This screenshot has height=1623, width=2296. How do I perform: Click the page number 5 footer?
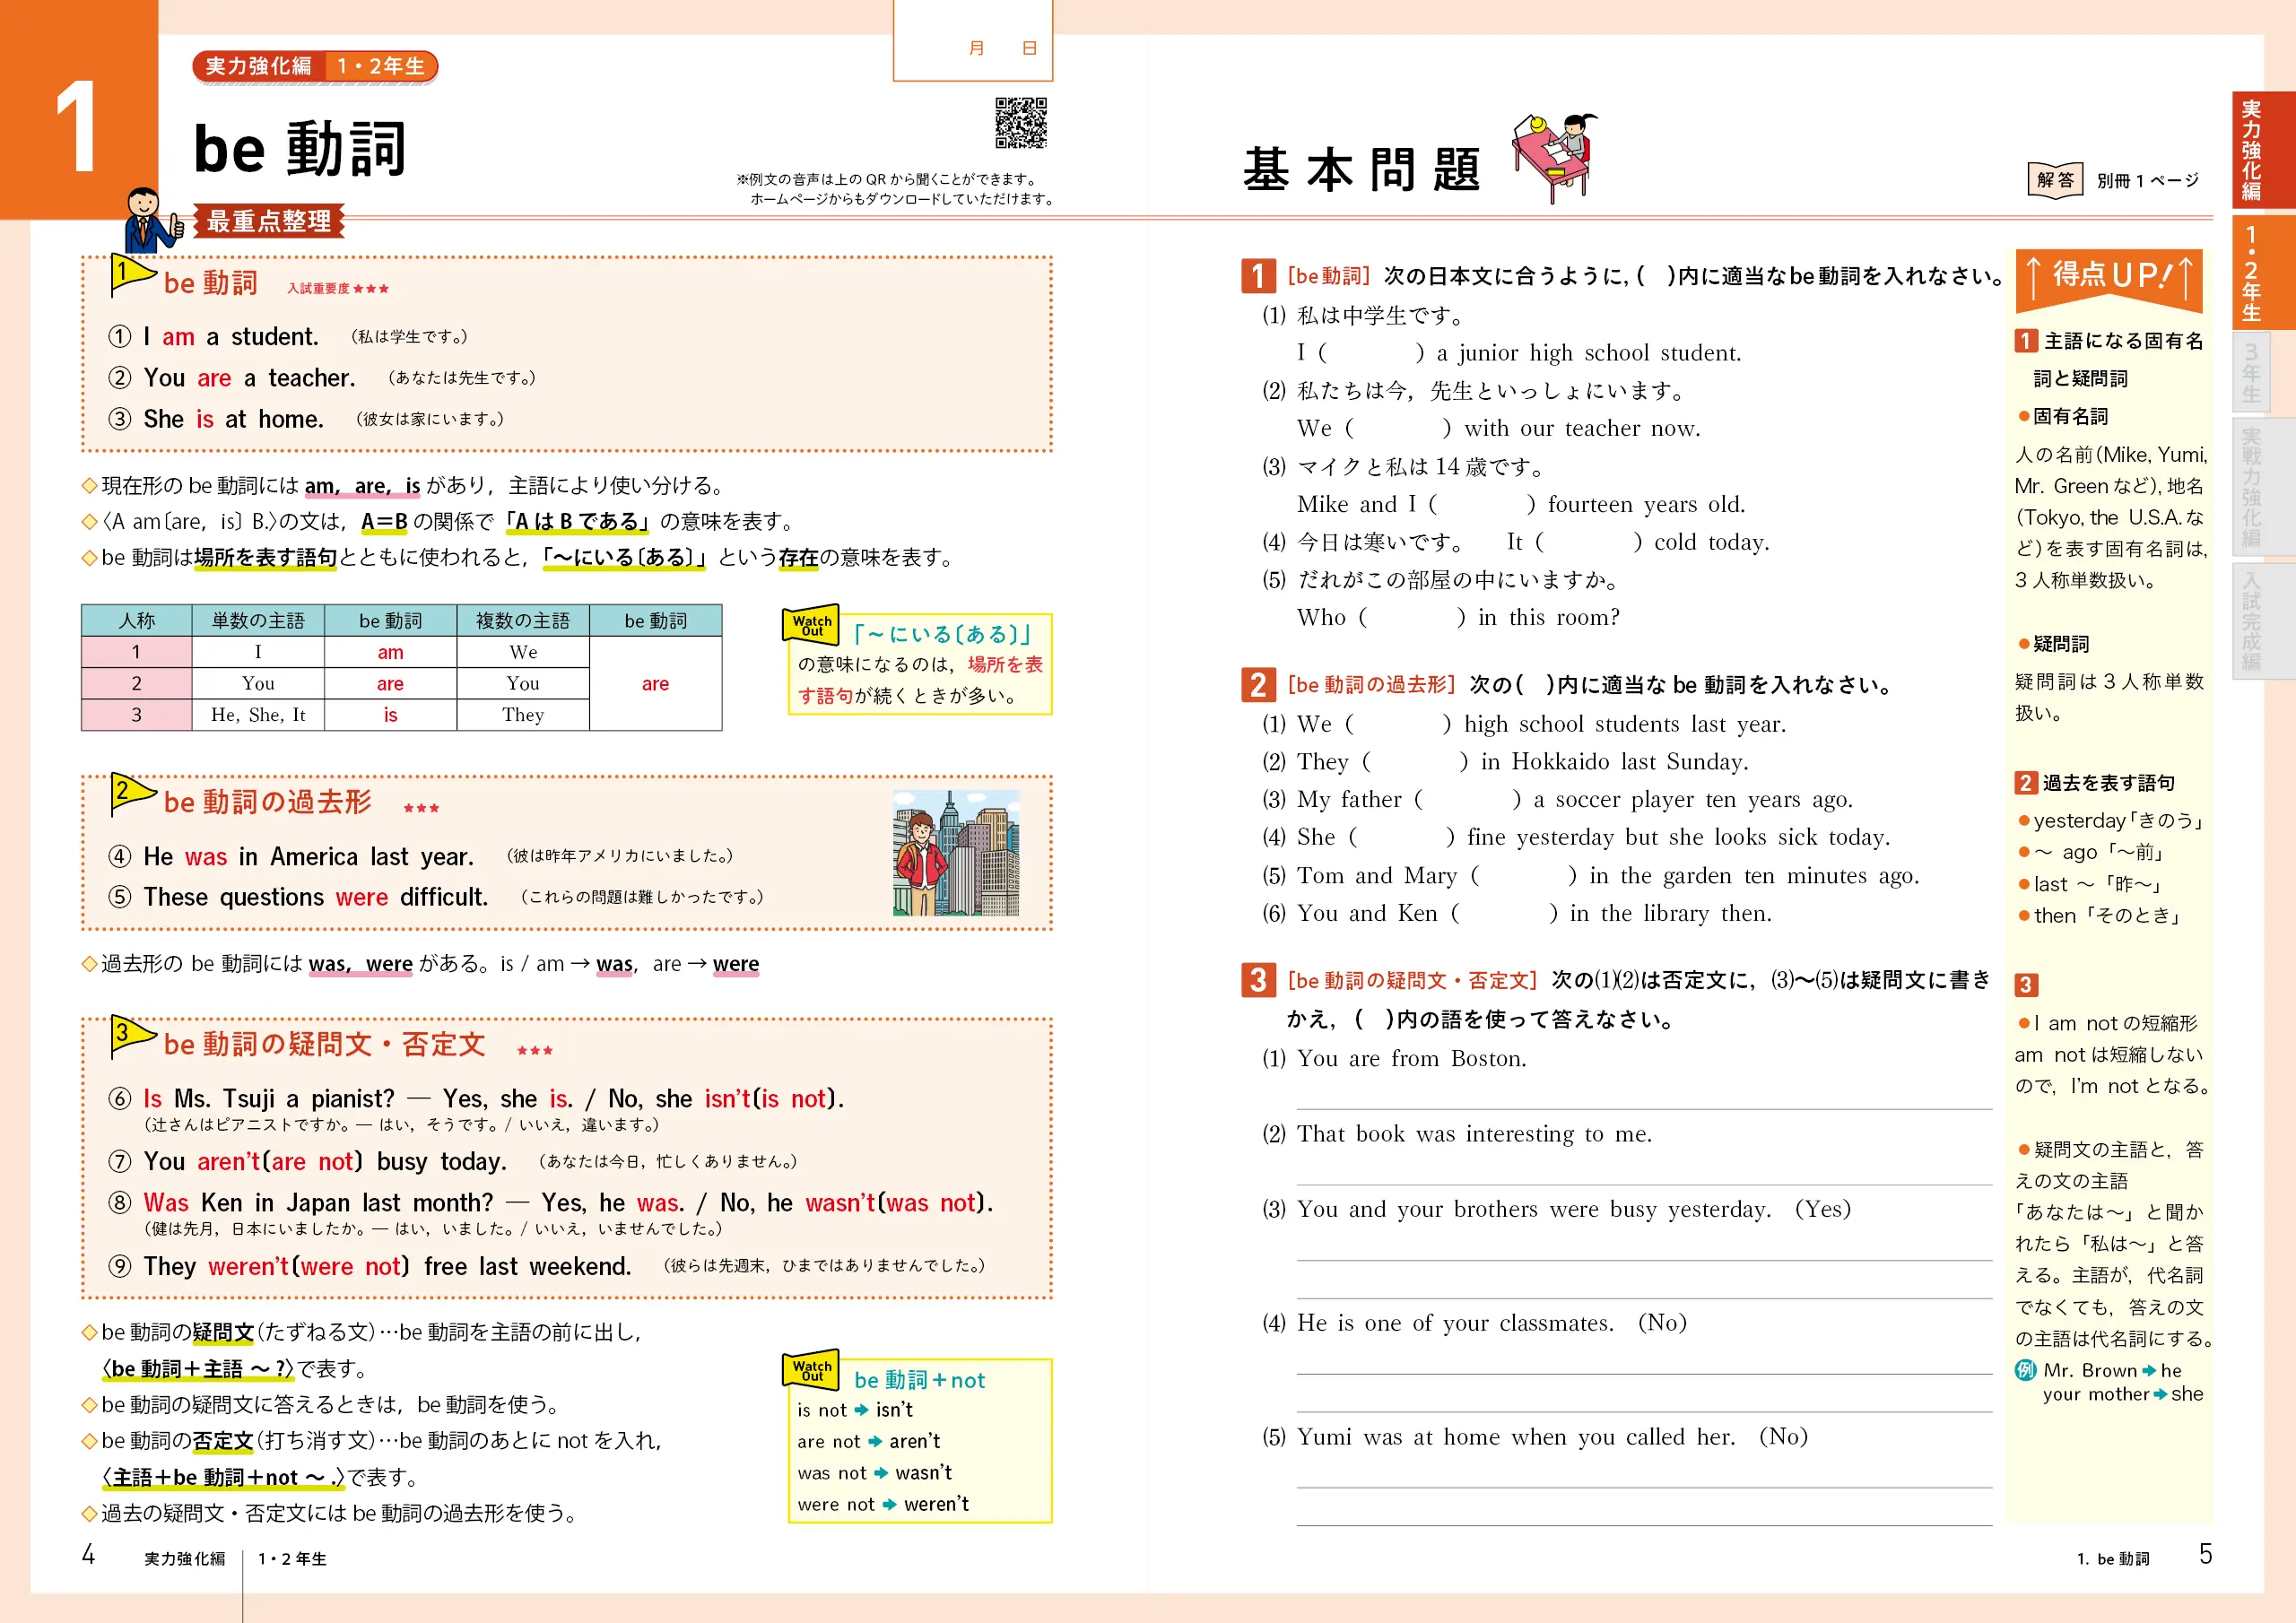tap(2205, 1553)
